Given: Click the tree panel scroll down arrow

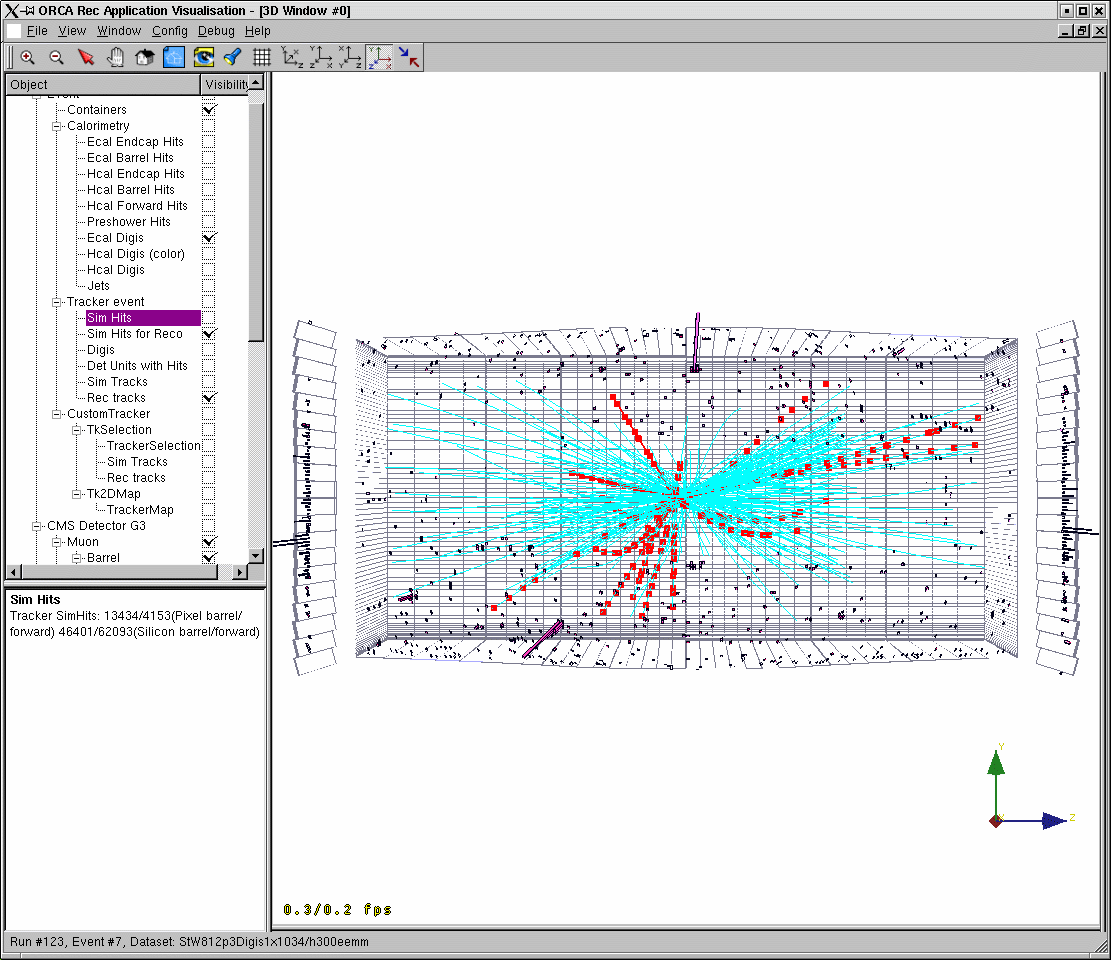Looking at the screenshot, I should pyautogui.click(x=255, y=556).
